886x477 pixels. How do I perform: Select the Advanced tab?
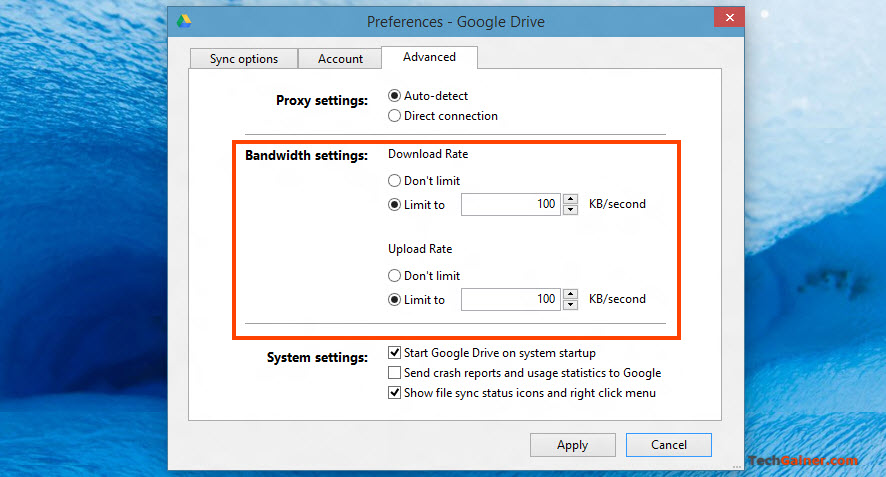pos(429,57)
